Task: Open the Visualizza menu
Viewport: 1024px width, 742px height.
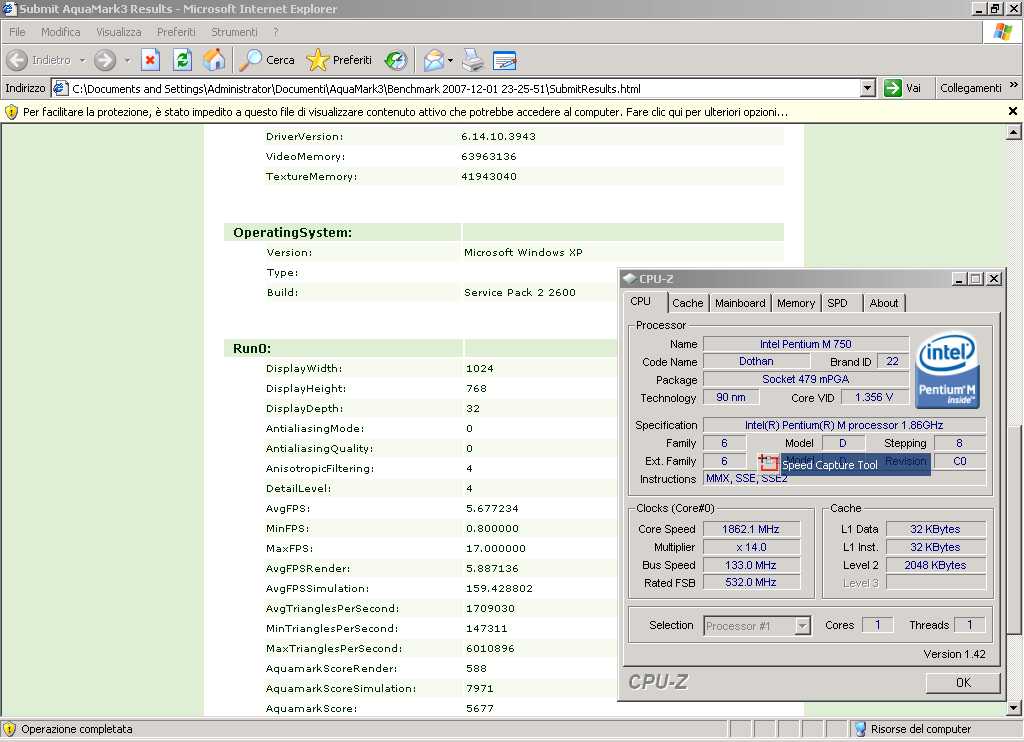Action: pyautogui.click(x=119, y=32)
